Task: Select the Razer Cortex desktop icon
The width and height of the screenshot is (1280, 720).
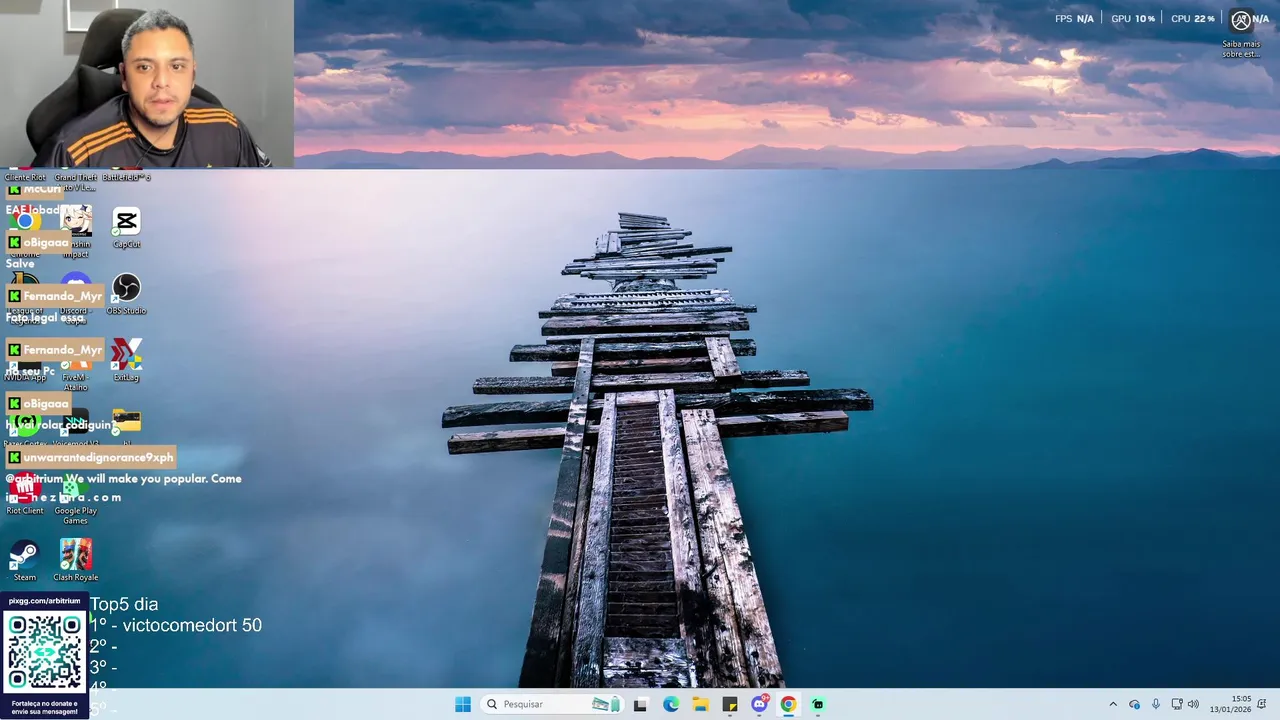Action: pos(24,427)
